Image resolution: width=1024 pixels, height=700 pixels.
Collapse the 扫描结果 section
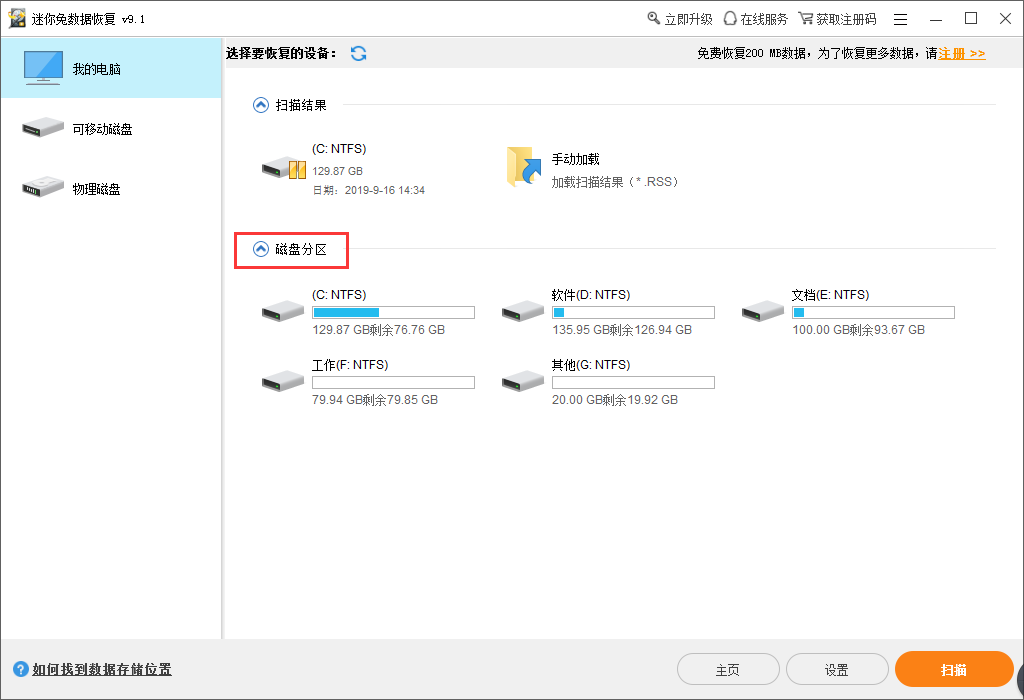pyautogui.click(x=261, y=105)
